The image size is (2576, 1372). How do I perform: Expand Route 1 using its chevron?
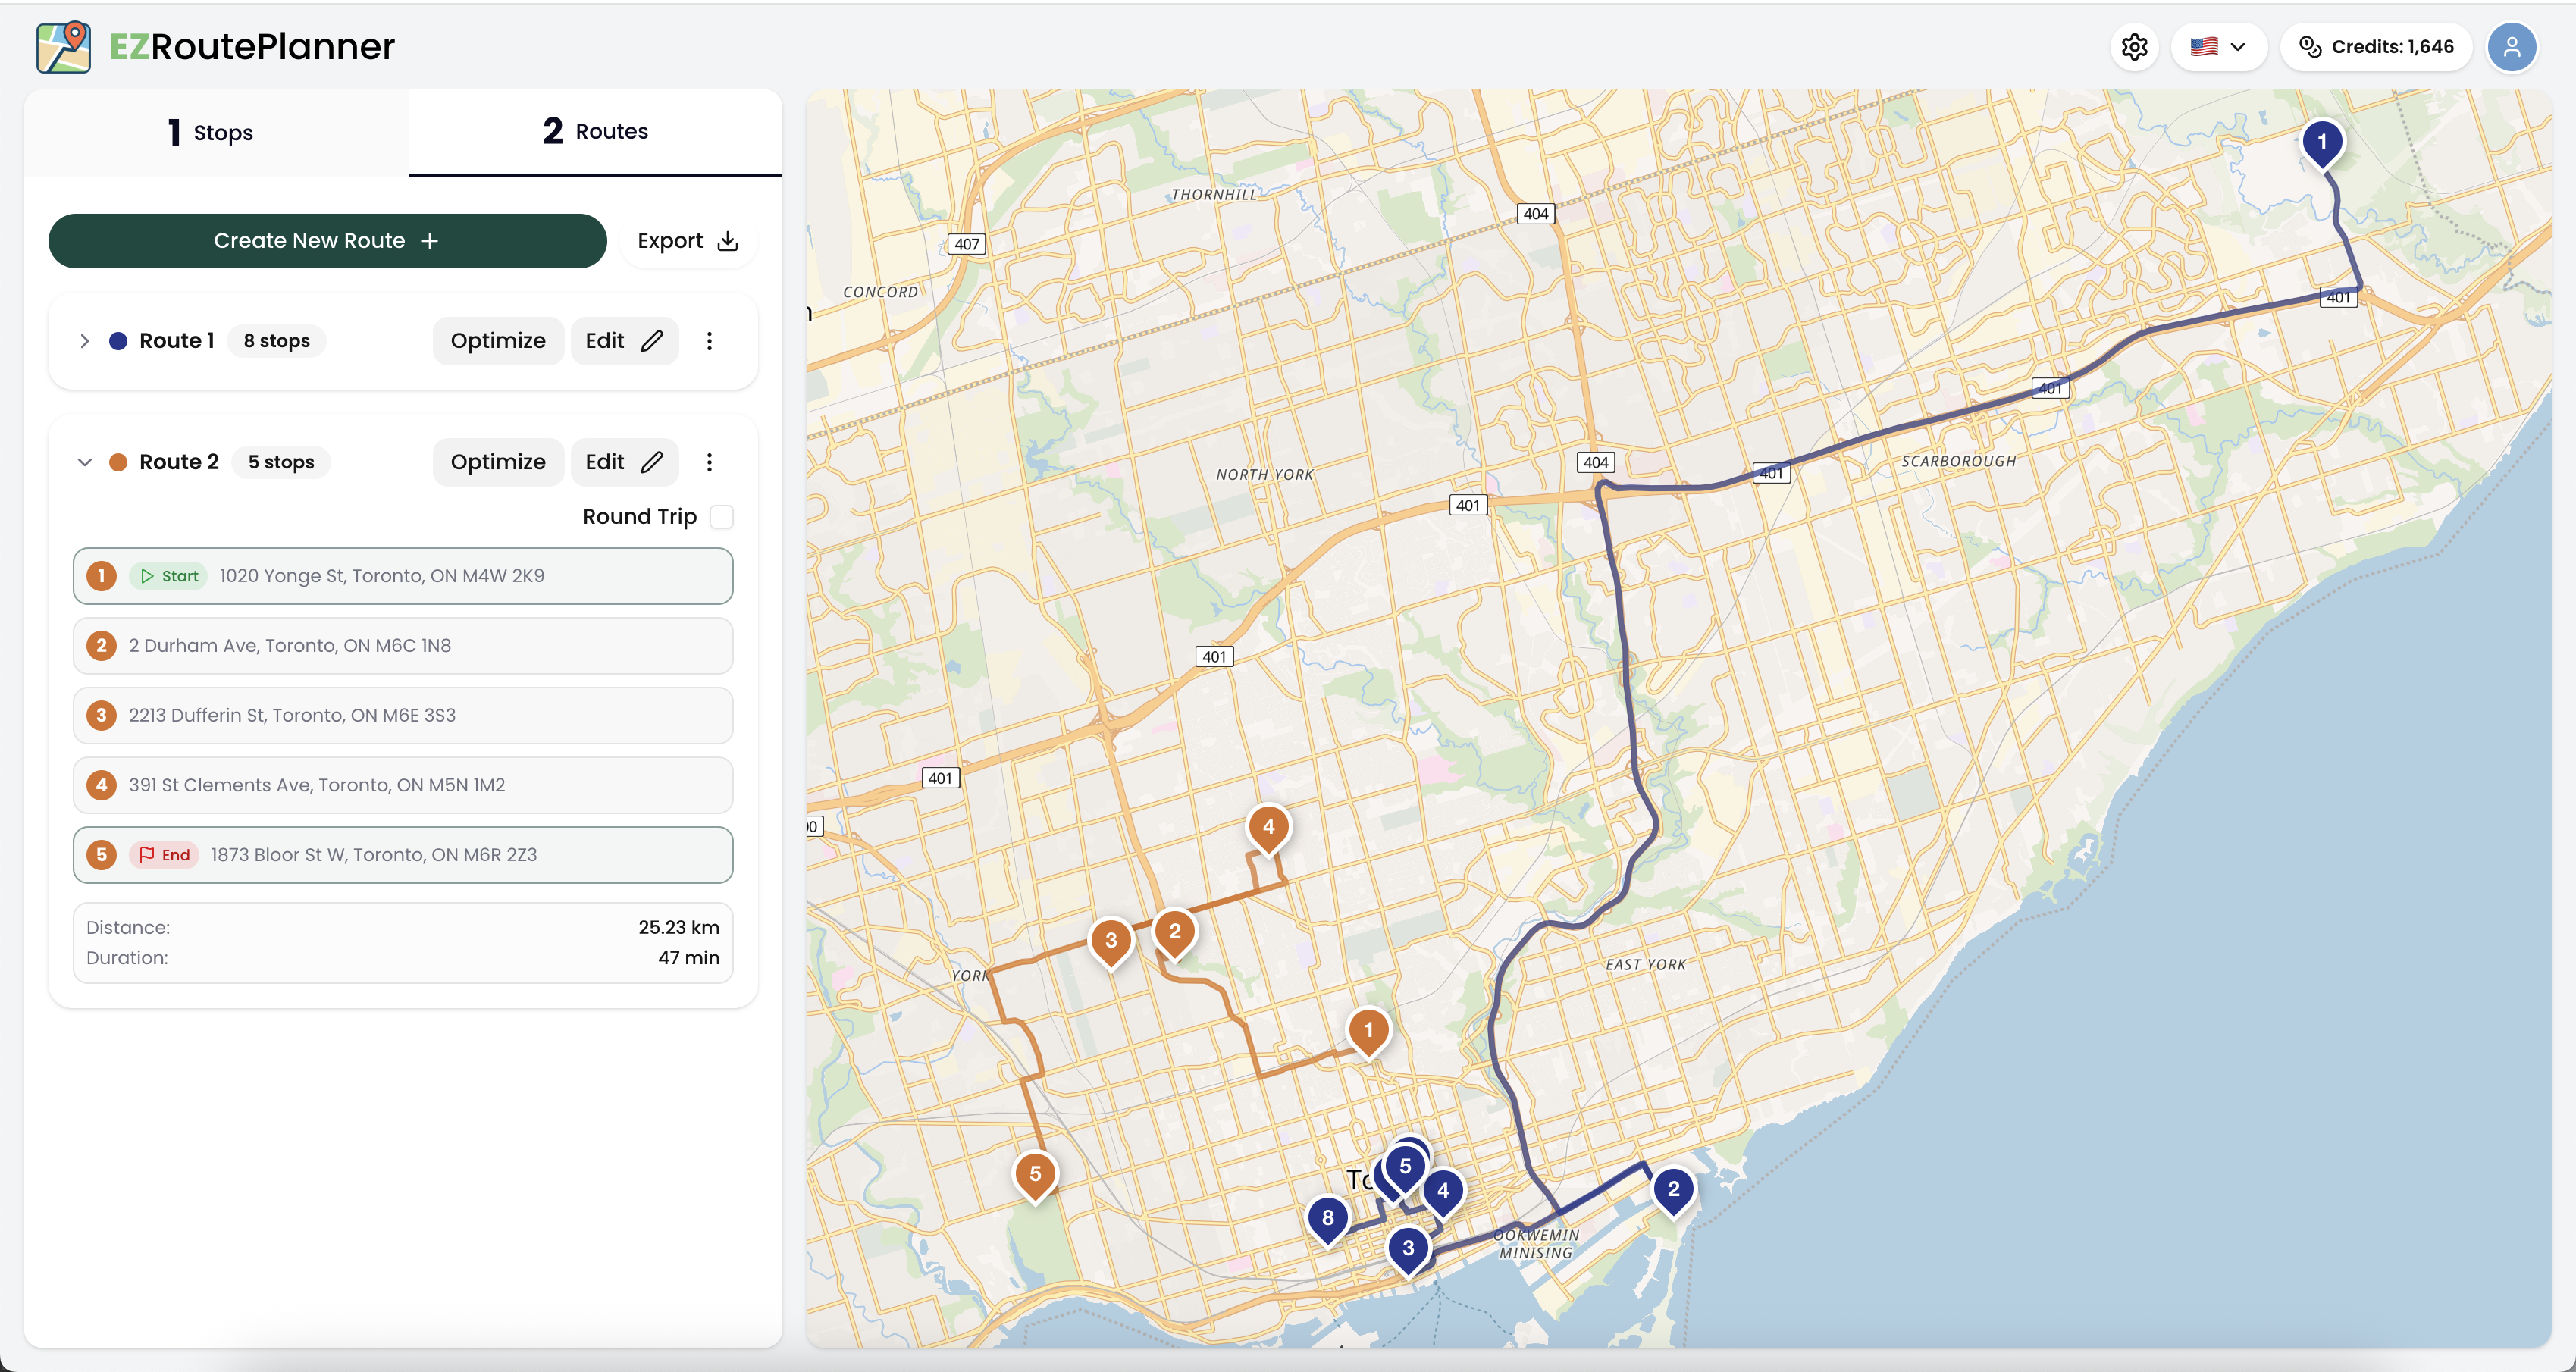click(85, 340)
